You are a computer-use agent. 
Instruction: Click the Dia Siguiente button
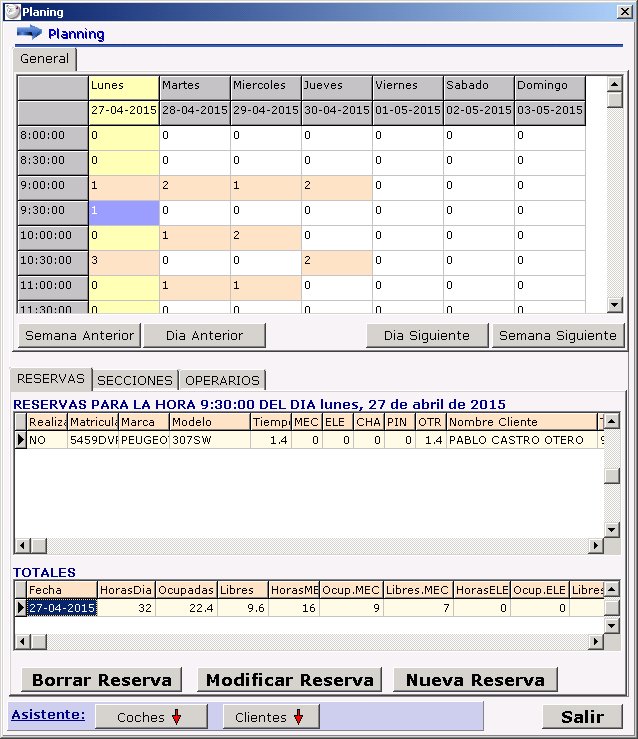pos(427,336)
